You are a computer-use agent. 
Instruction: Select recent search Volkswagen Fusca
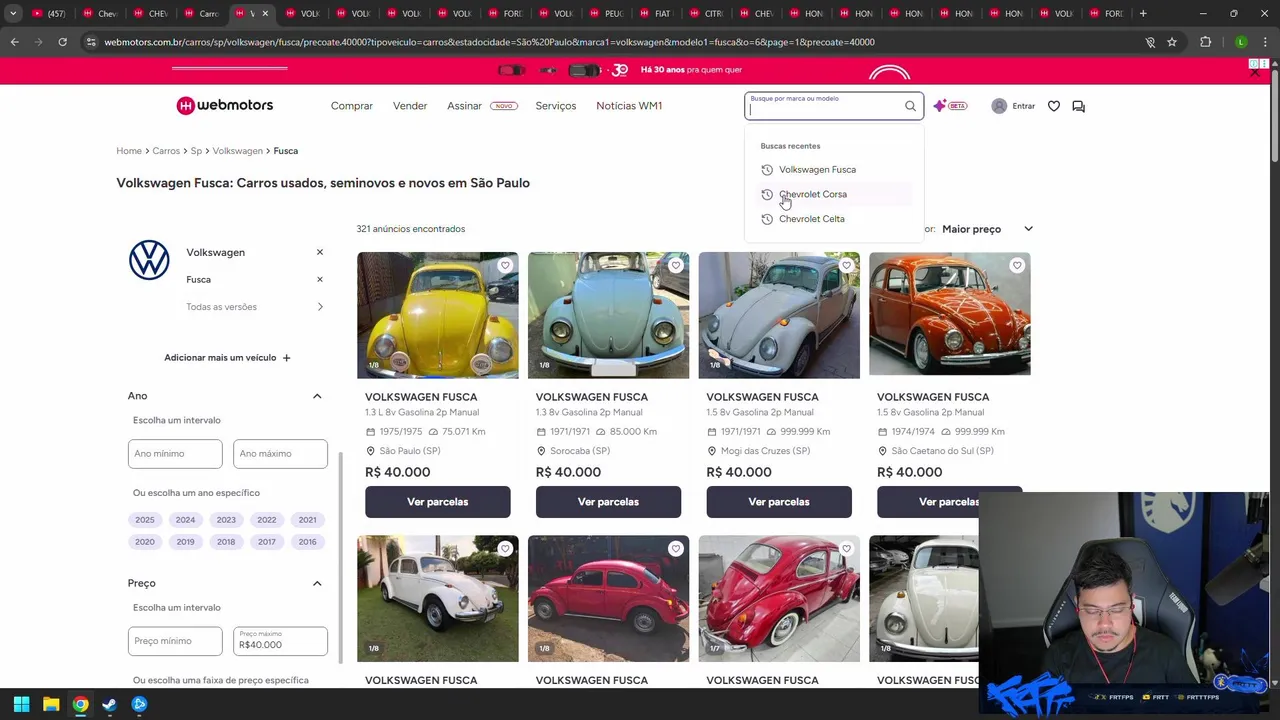pyautogui.click(x=817, y=170)
